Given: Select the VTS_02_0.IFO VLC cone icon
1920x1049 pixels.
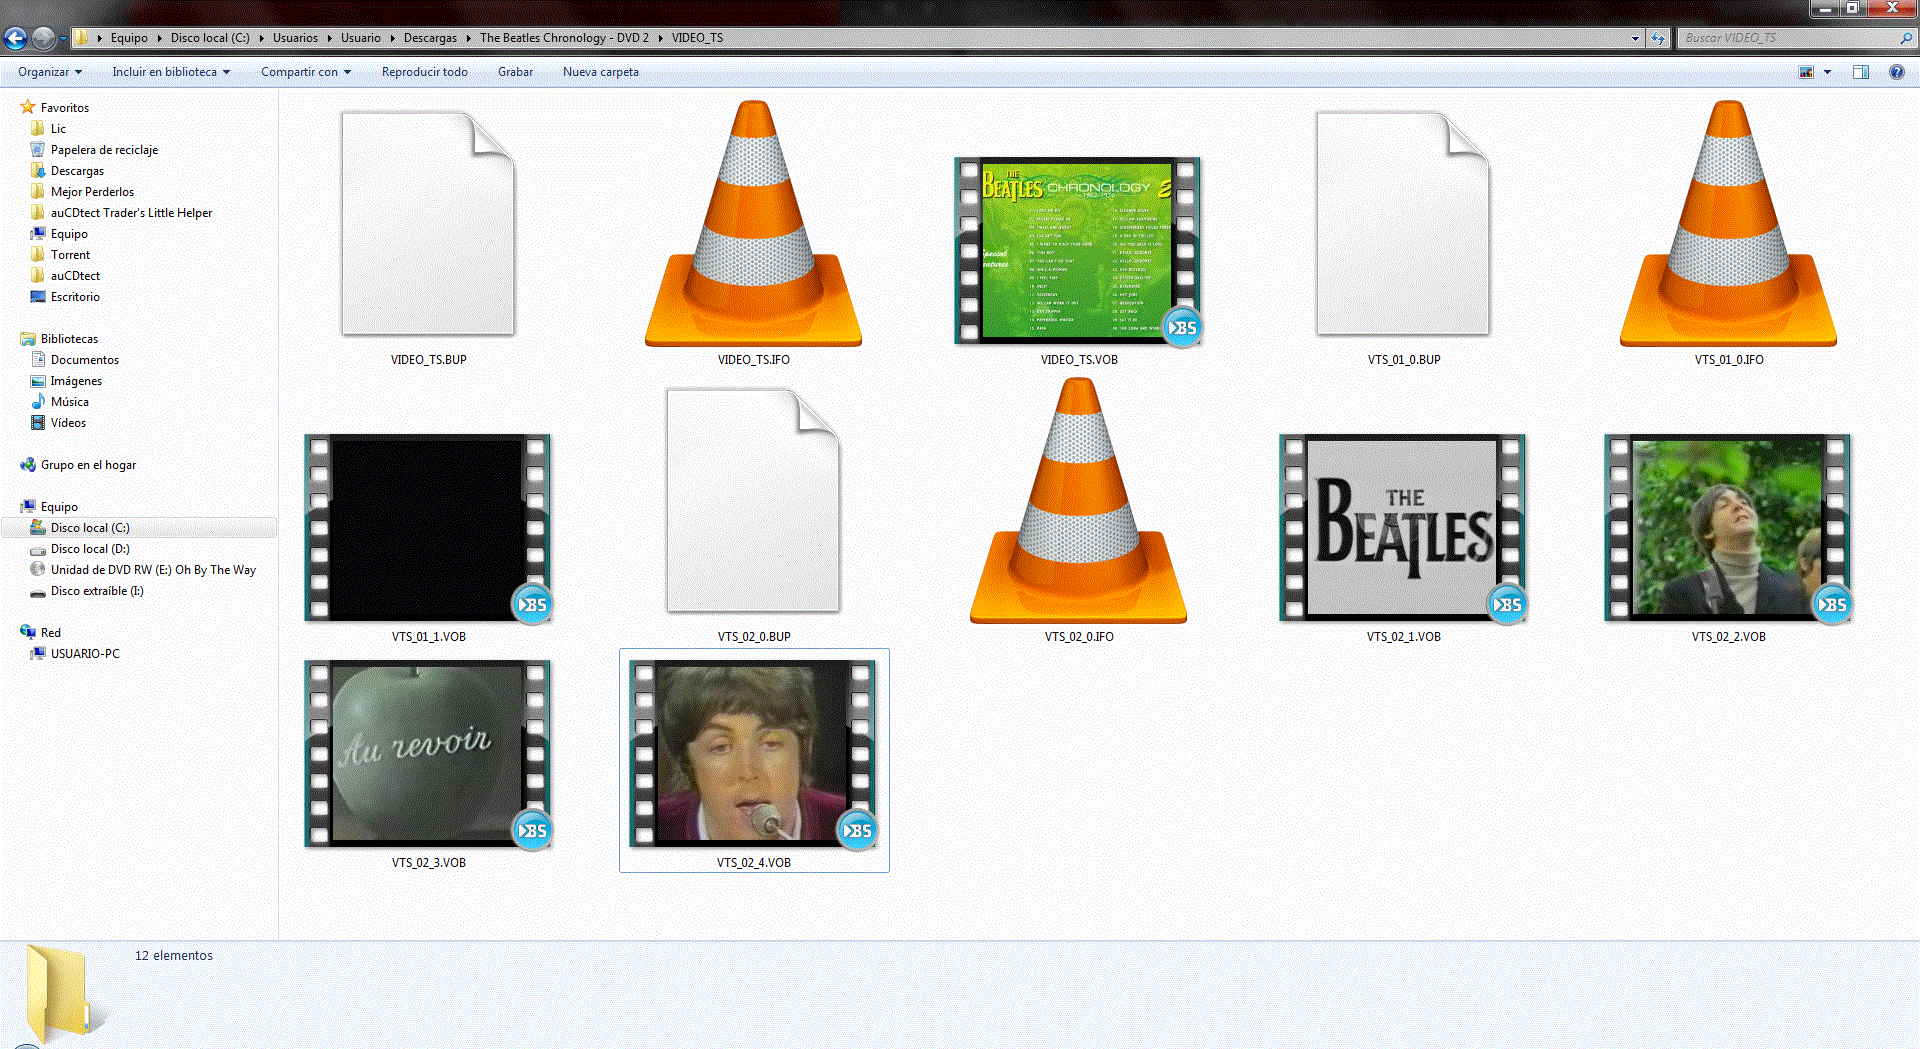Looking at the screenshot, I should tap(1078, 500).
